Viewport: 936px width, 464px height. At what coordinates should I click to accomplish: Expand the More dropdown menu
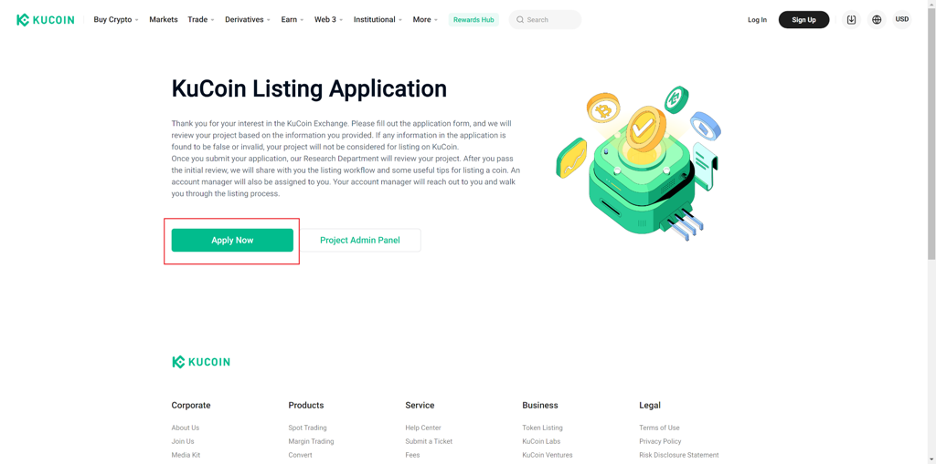pyautogui.click(x=425, y=20)
